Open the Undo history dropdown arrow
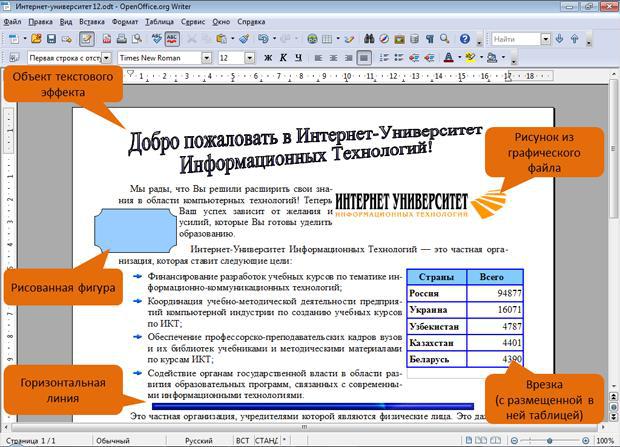This screenshot has height=447, width=620. pos(274,39)
